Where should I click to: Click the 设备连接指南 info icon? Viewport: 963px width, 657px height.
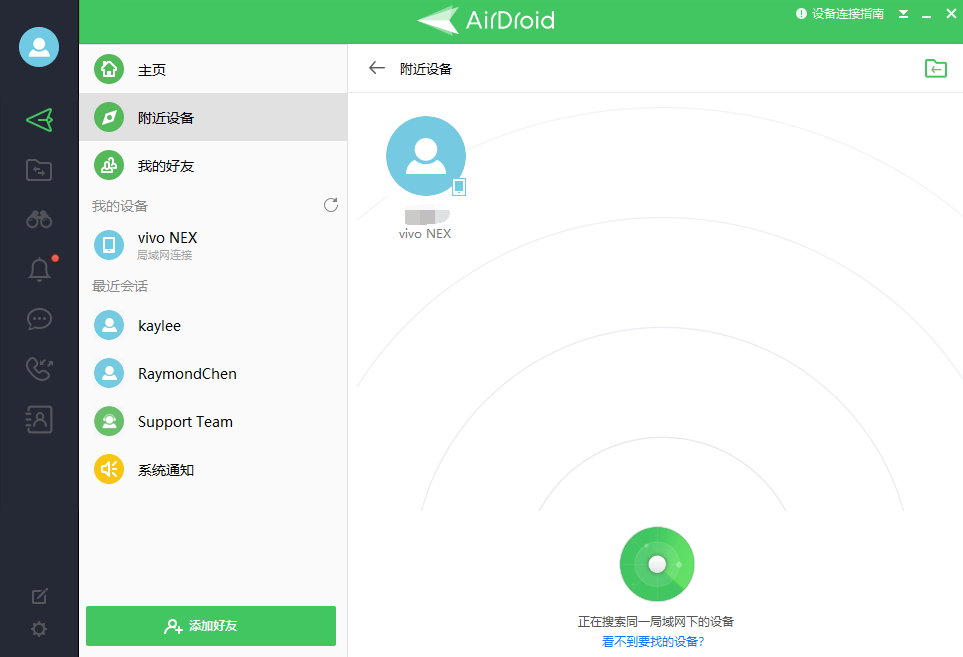(x=801, y=14)
